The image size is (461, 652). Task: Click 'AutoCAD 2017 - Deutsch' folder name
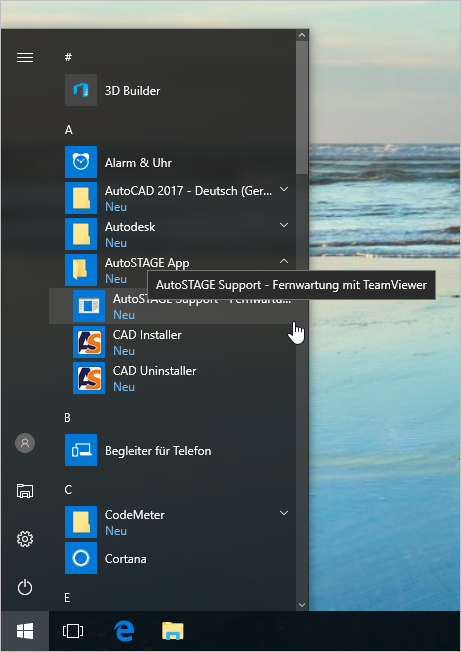coord(188,191)
